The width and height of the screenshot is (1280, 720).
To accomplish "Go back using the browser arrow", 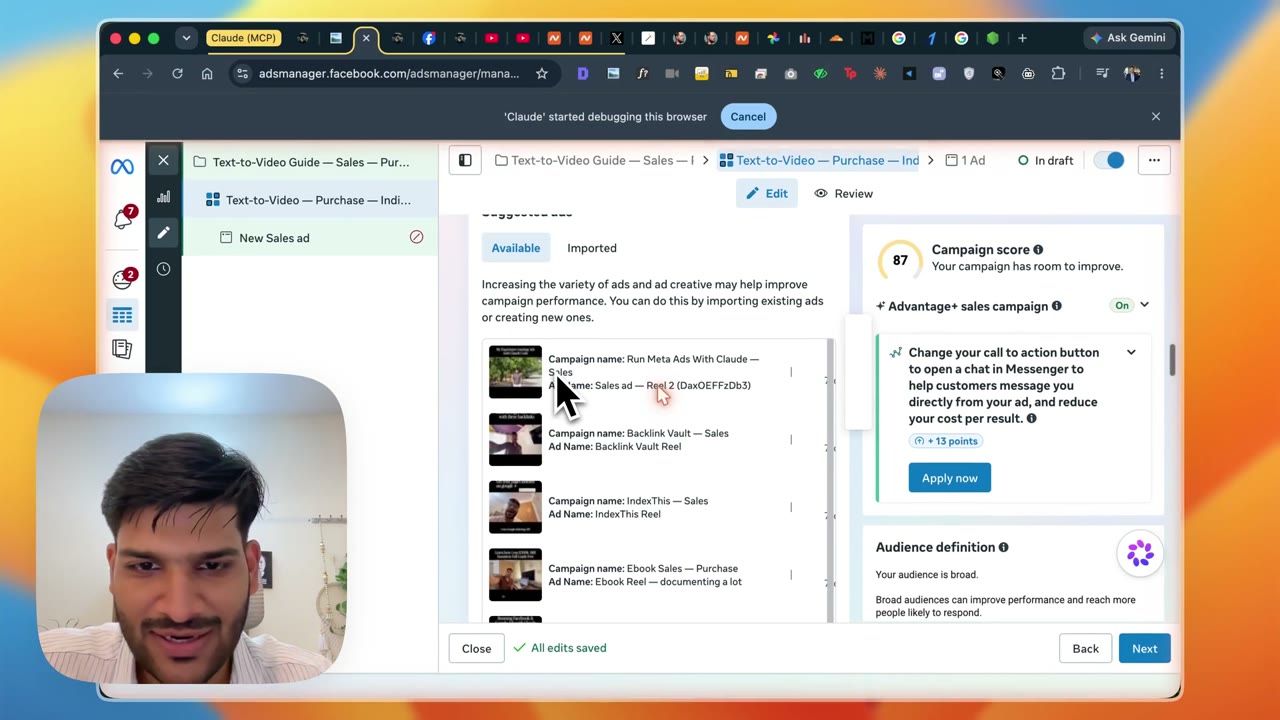I will 118,73.
